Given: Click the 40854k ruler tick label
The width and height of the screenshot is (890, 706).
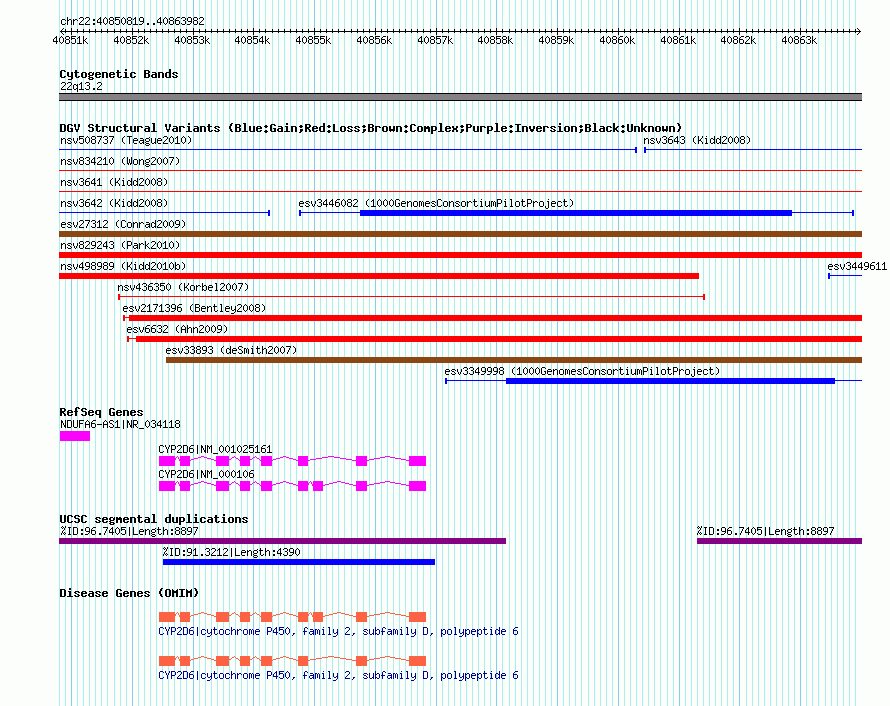Looking at the screenshot, I should click(x=252, y=40).
